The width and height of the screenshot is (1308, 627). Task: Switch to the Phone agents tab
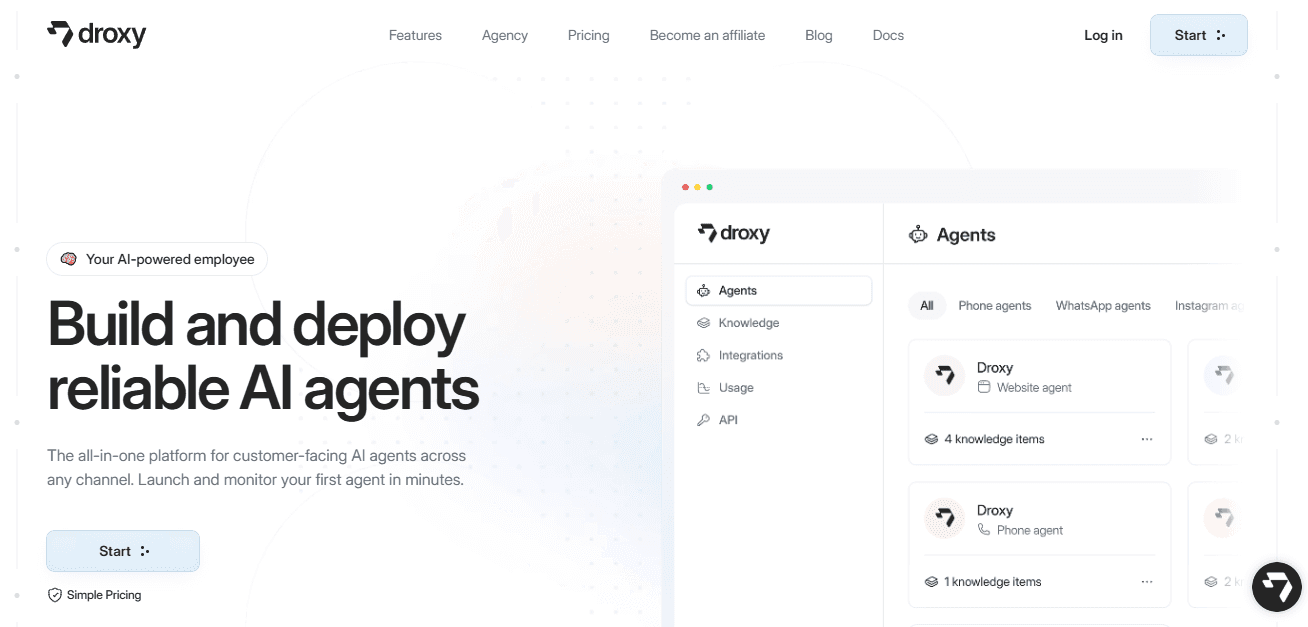coord(995,306)
